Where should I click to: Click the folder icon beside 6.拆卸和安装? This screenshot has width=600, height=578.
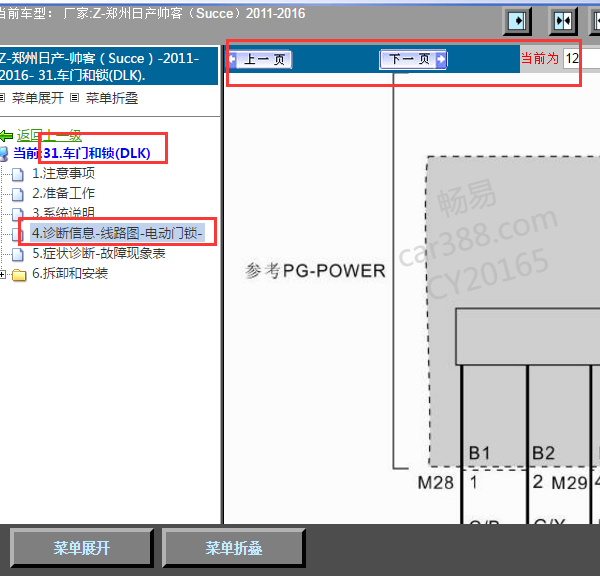[x=19, y=275]
